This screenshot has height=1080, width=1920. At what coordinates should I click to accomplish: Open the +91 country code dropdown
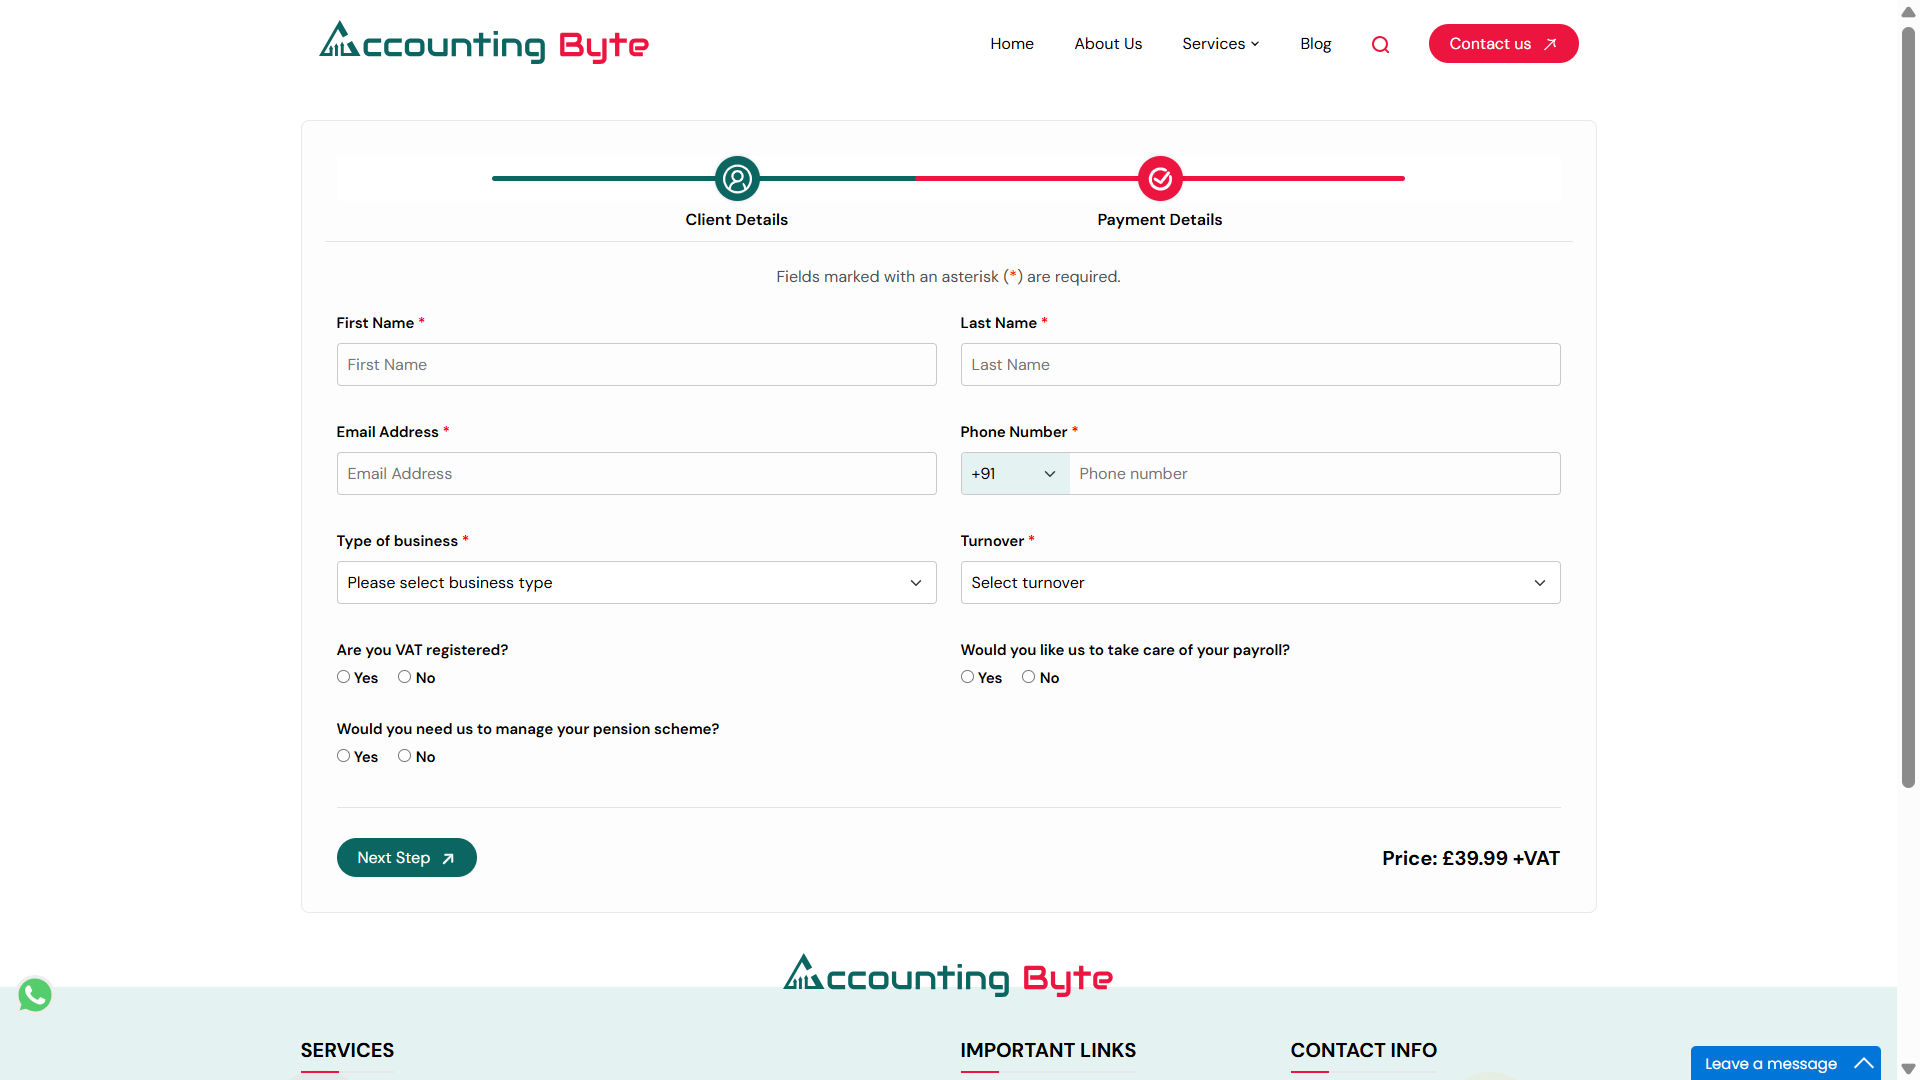(x=1013, y=473)
